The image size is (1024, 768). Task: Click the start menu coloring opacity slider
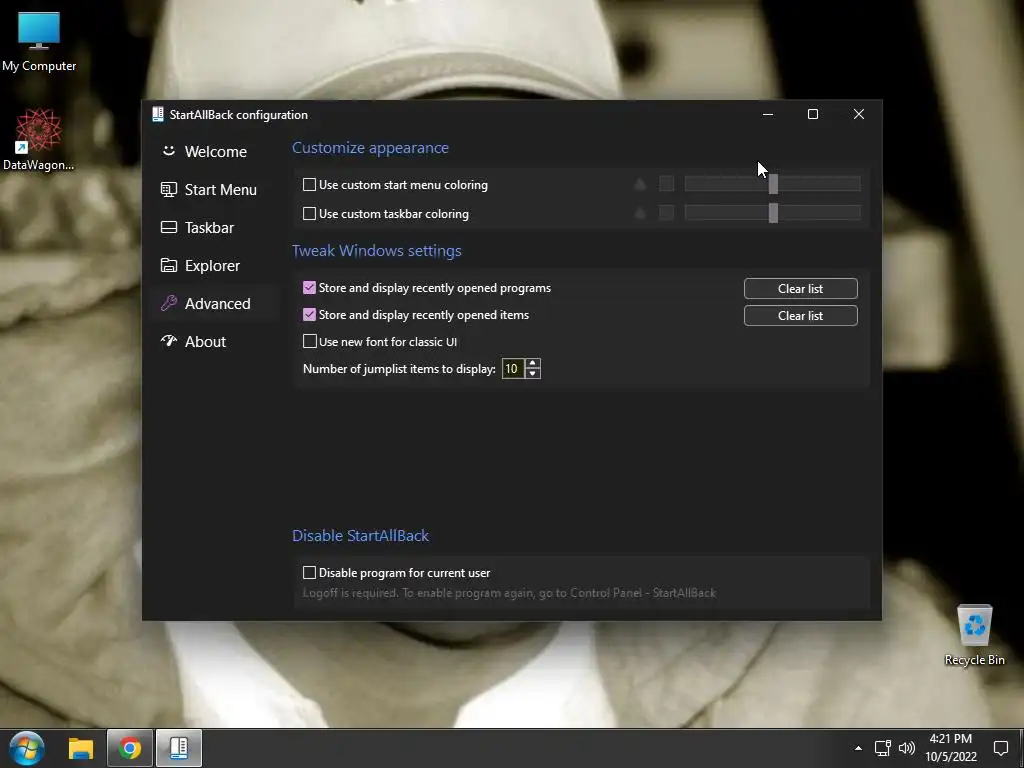[x=773, y=184]
